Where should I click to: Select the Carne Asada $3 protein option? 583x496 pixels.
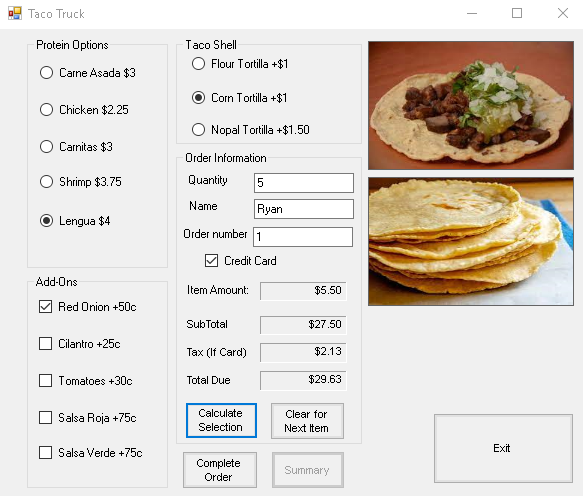87,73
